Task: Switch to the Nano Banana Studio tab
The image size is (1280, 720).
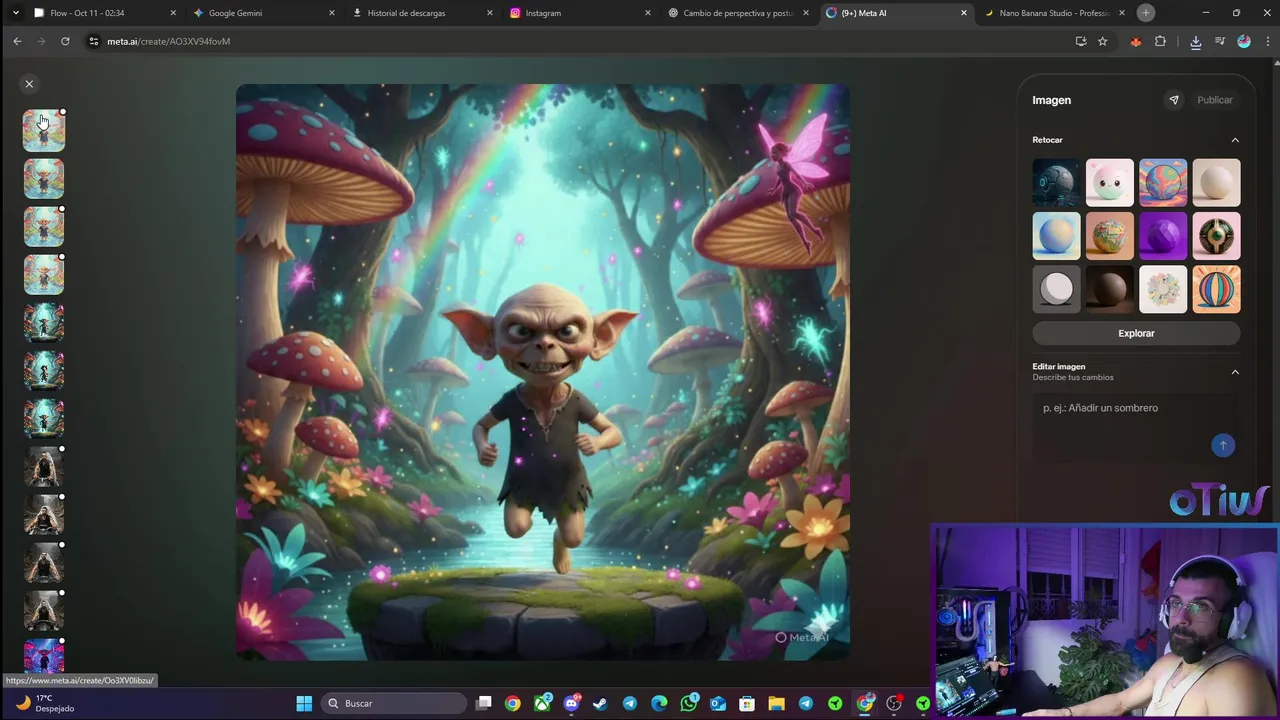Action: pos(1054,13)
